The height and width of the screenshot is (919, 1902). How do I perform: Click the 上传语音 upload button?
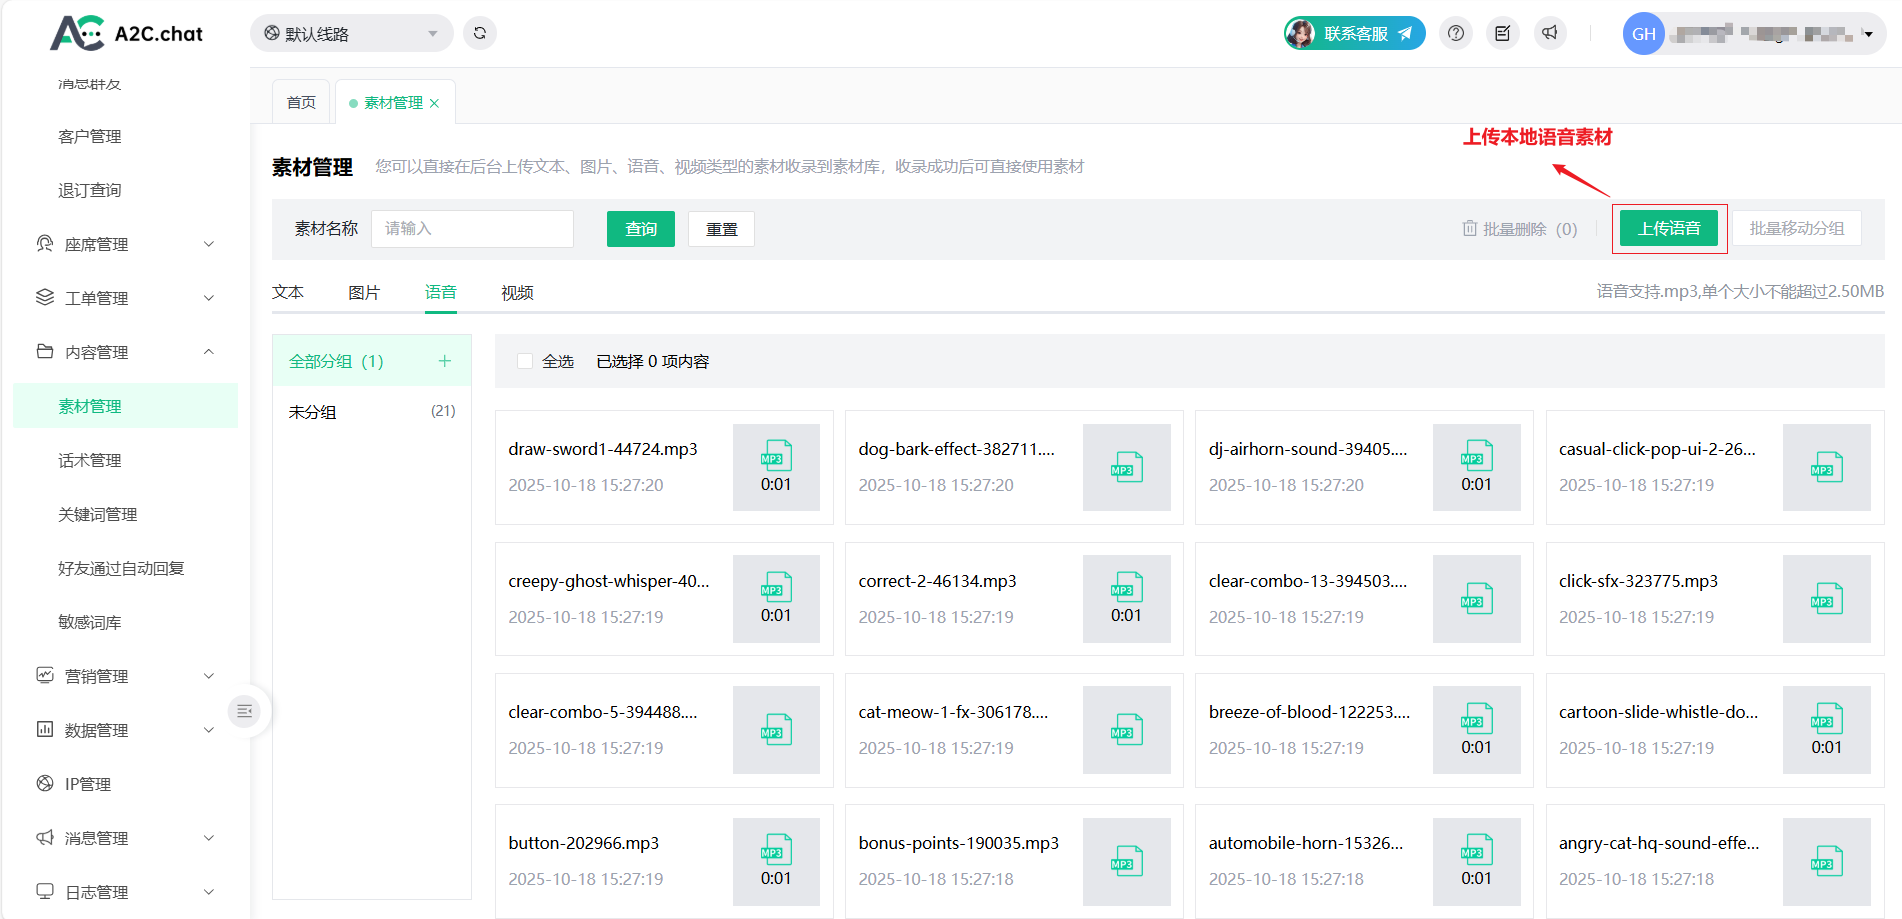tap(1668, 228)
